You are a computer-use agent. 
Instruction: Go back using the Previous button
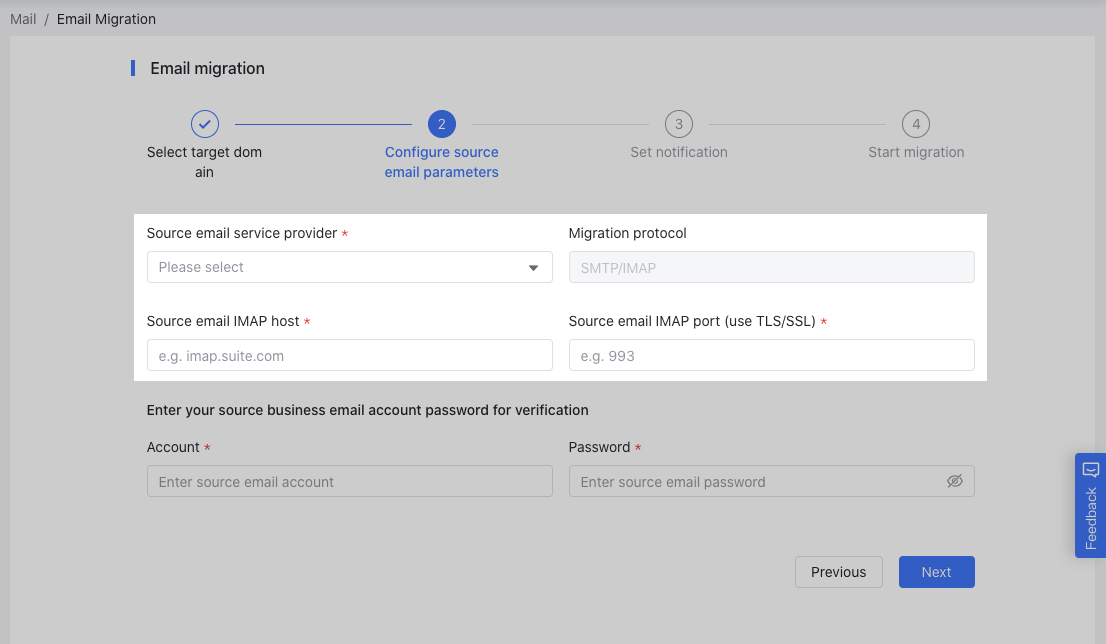[x=838, y=571]
